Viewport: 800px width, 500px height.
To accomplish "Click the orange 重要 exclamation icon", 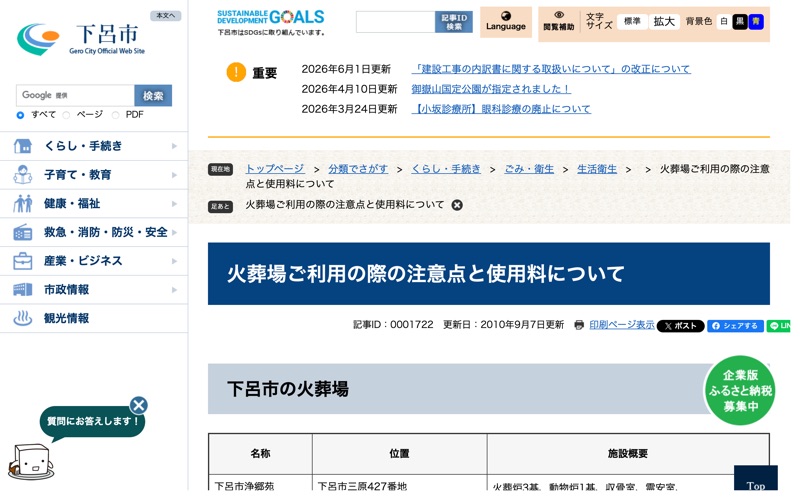I will 236,72.
